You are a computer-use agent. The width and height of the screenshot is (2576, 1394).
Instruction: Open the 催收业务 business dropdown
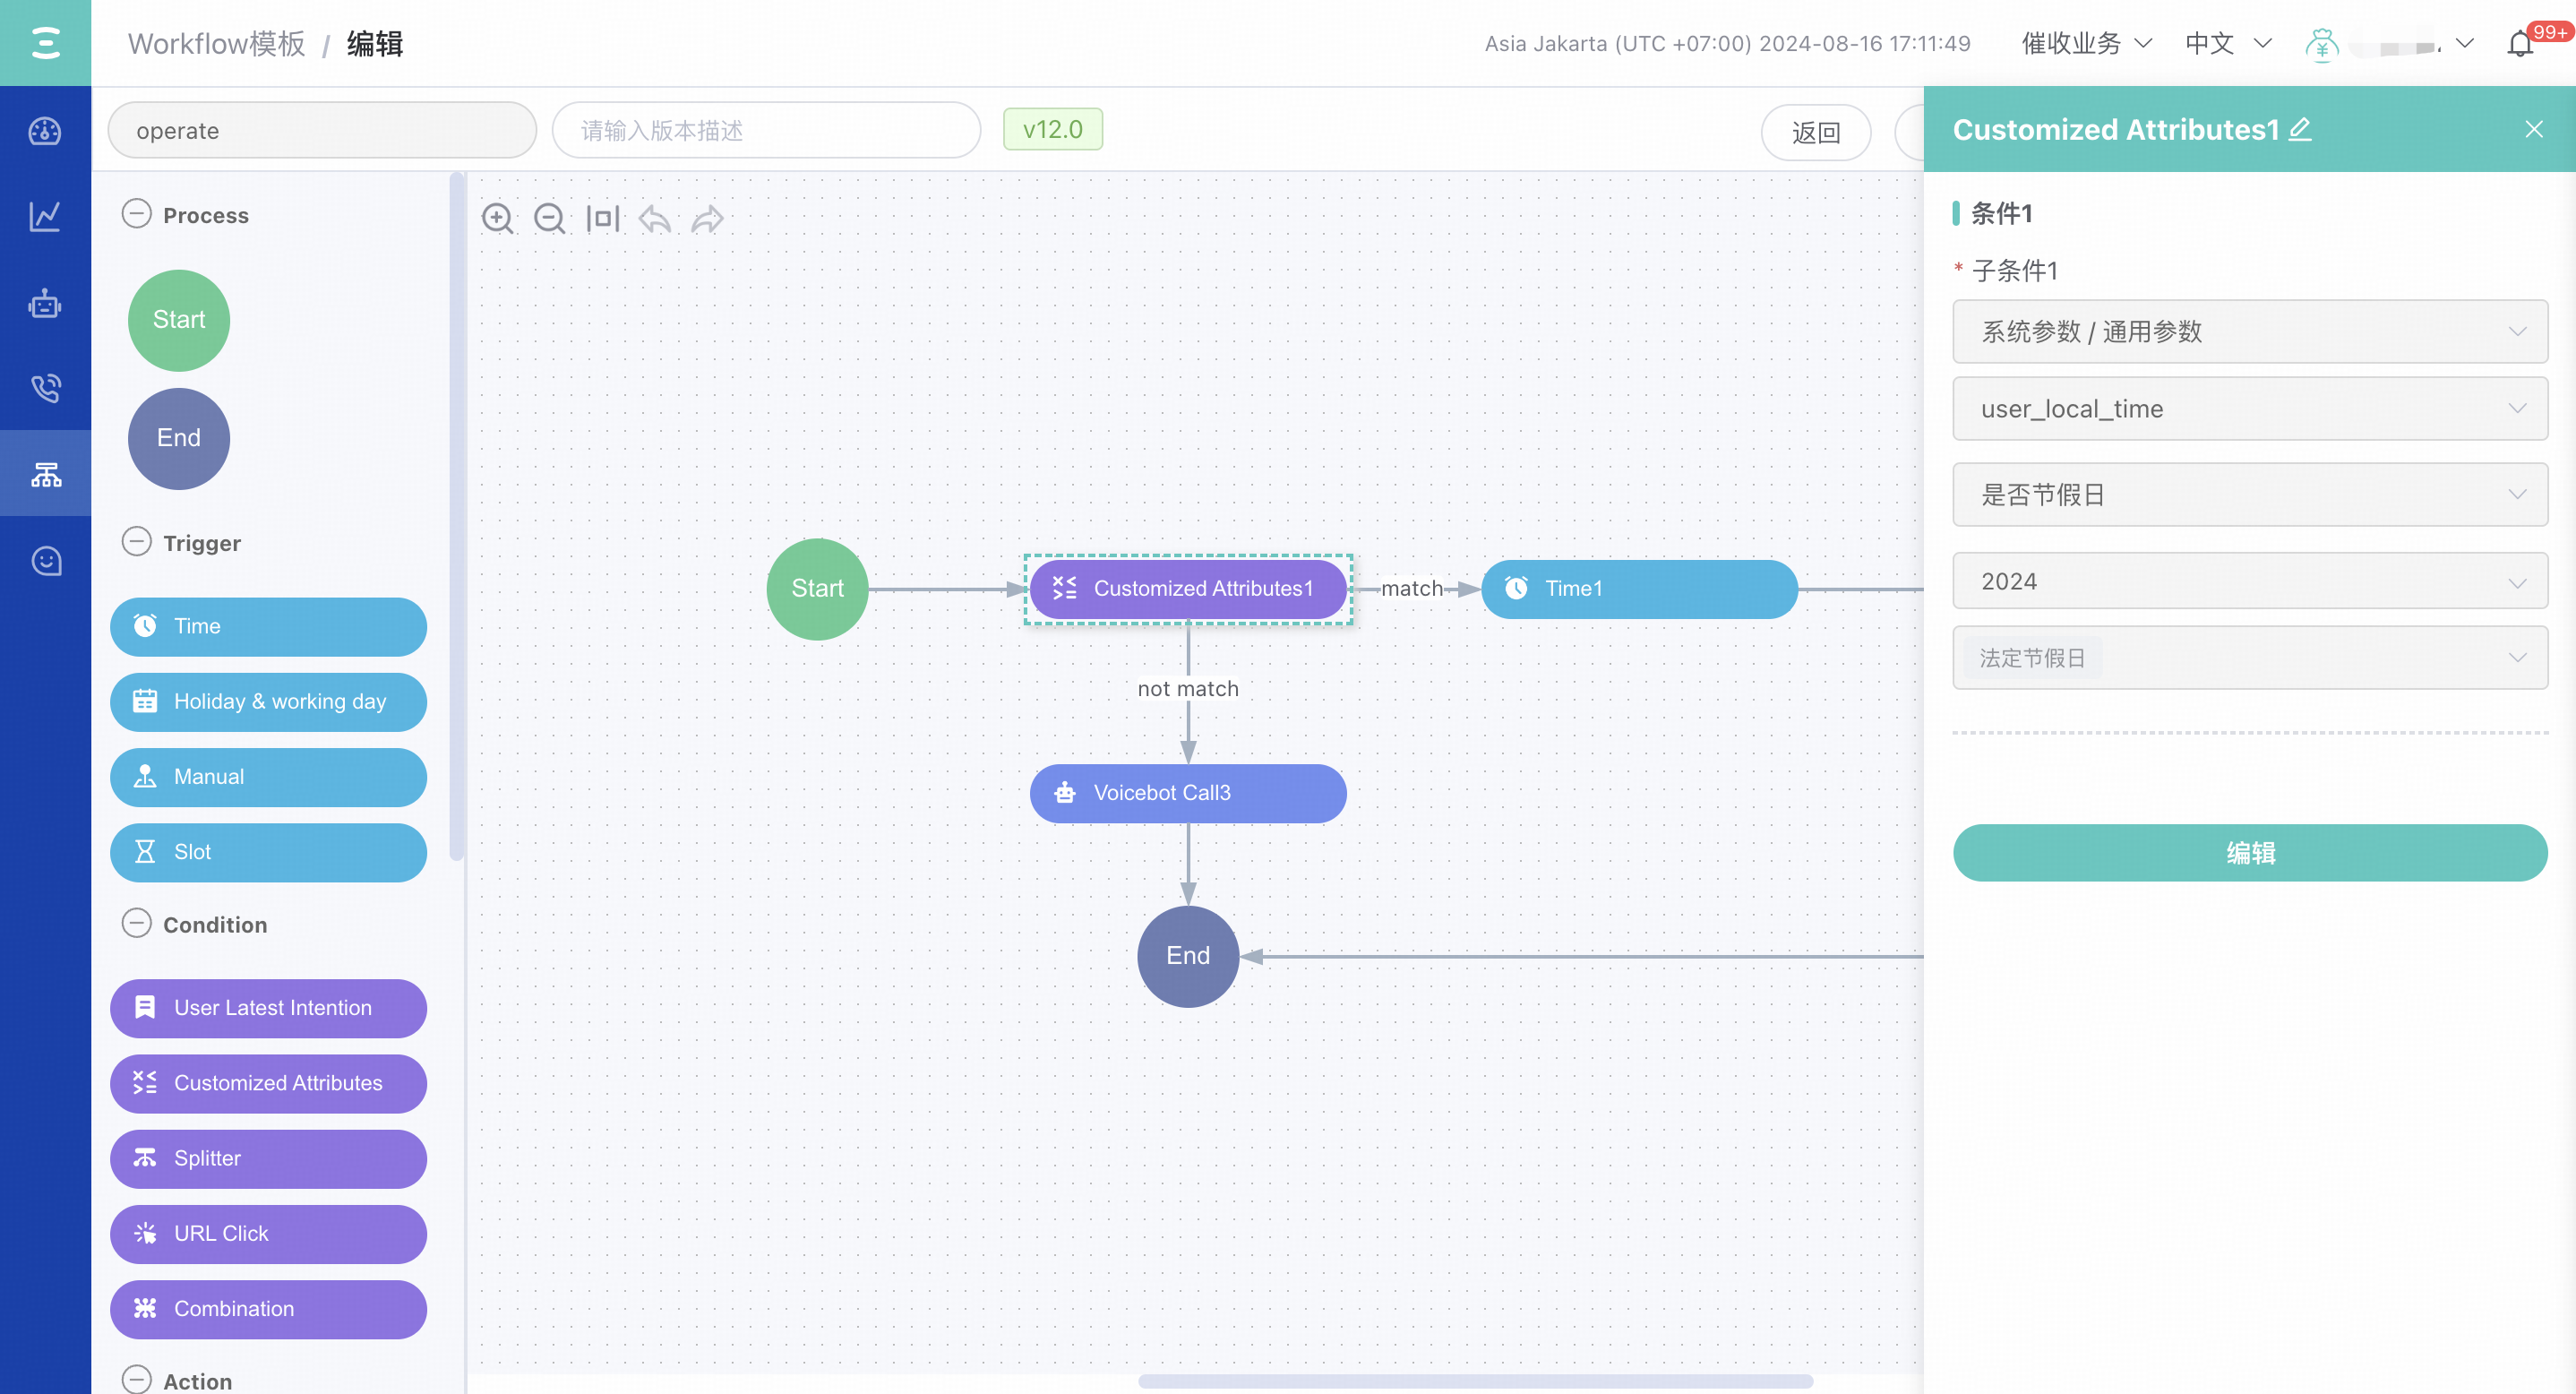tap(2086, 44)
